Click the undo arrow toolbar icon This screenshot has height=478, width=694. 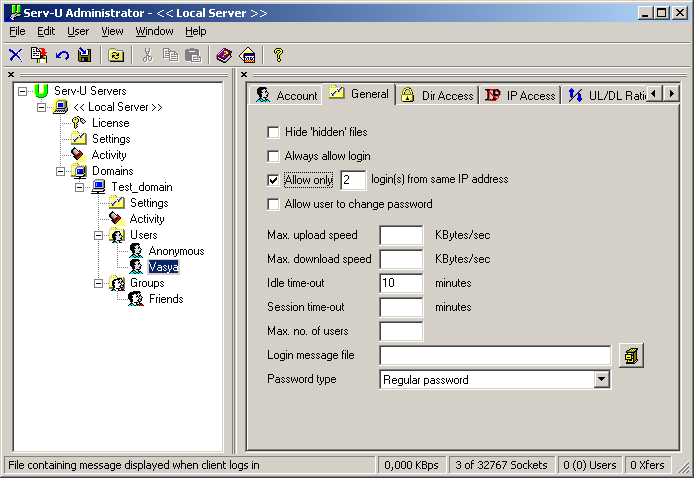click(x=62, y=55)
